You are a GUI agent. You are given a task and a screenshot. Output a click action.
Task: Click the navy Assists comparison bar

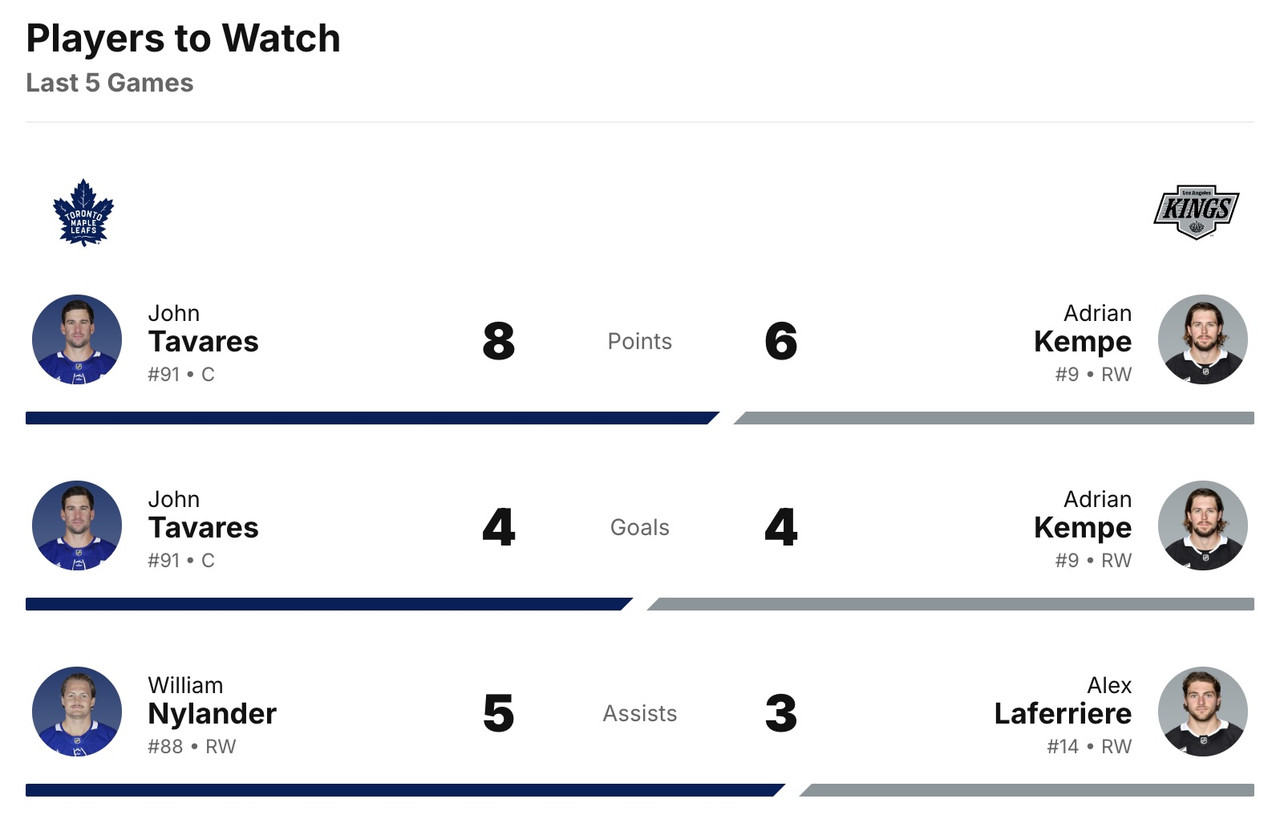click(x=400, y=790)
